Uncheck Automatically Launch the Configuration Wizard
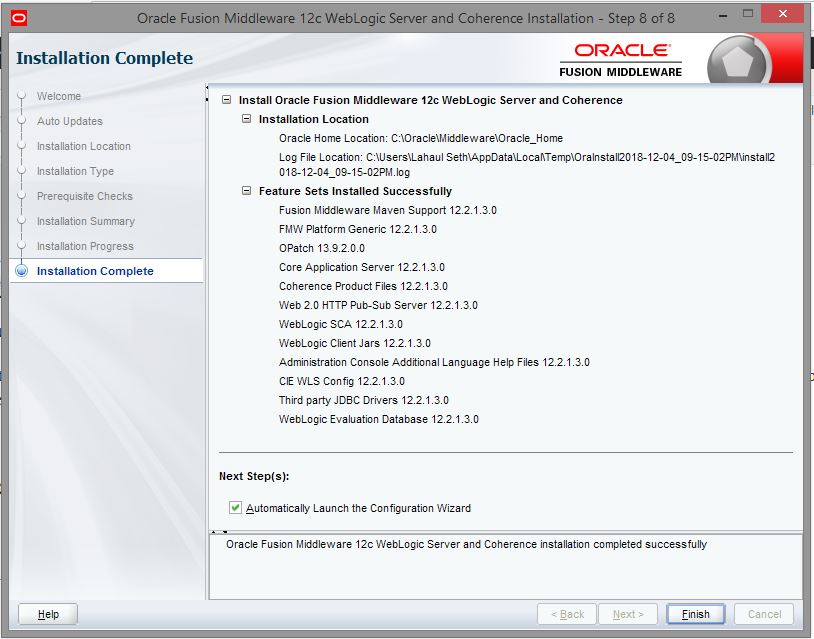 (235, 508)
